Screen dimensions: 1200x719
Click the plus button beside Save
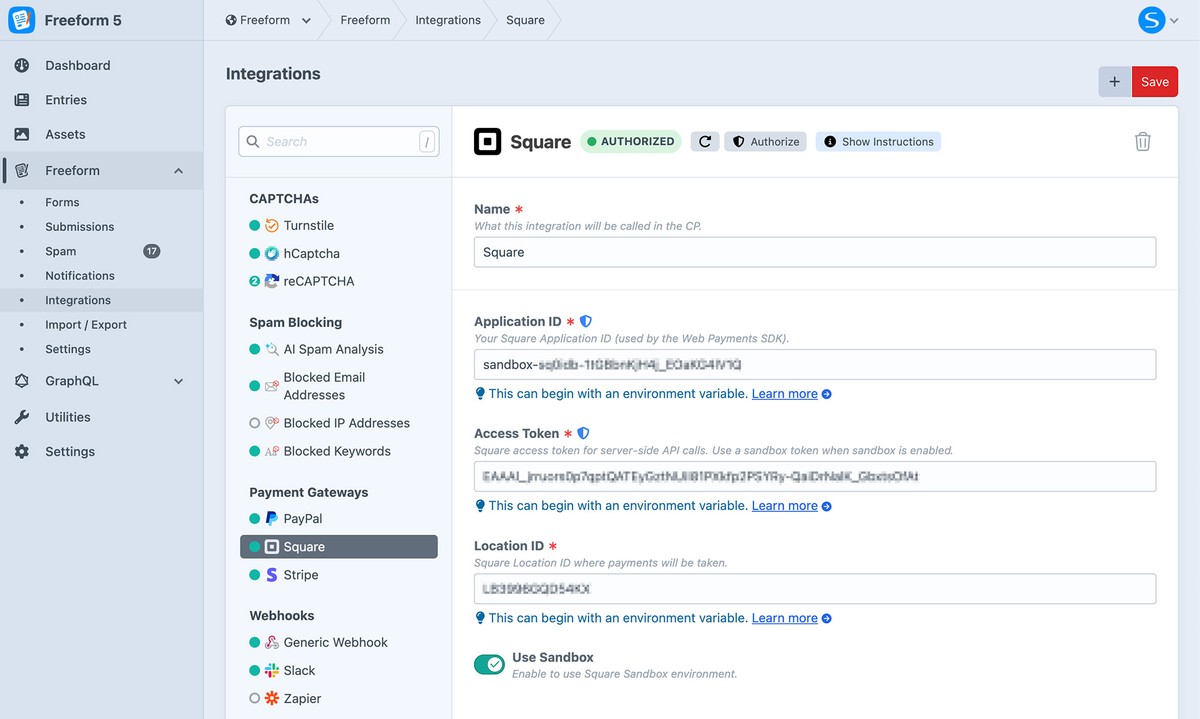tap(1115, 82)
